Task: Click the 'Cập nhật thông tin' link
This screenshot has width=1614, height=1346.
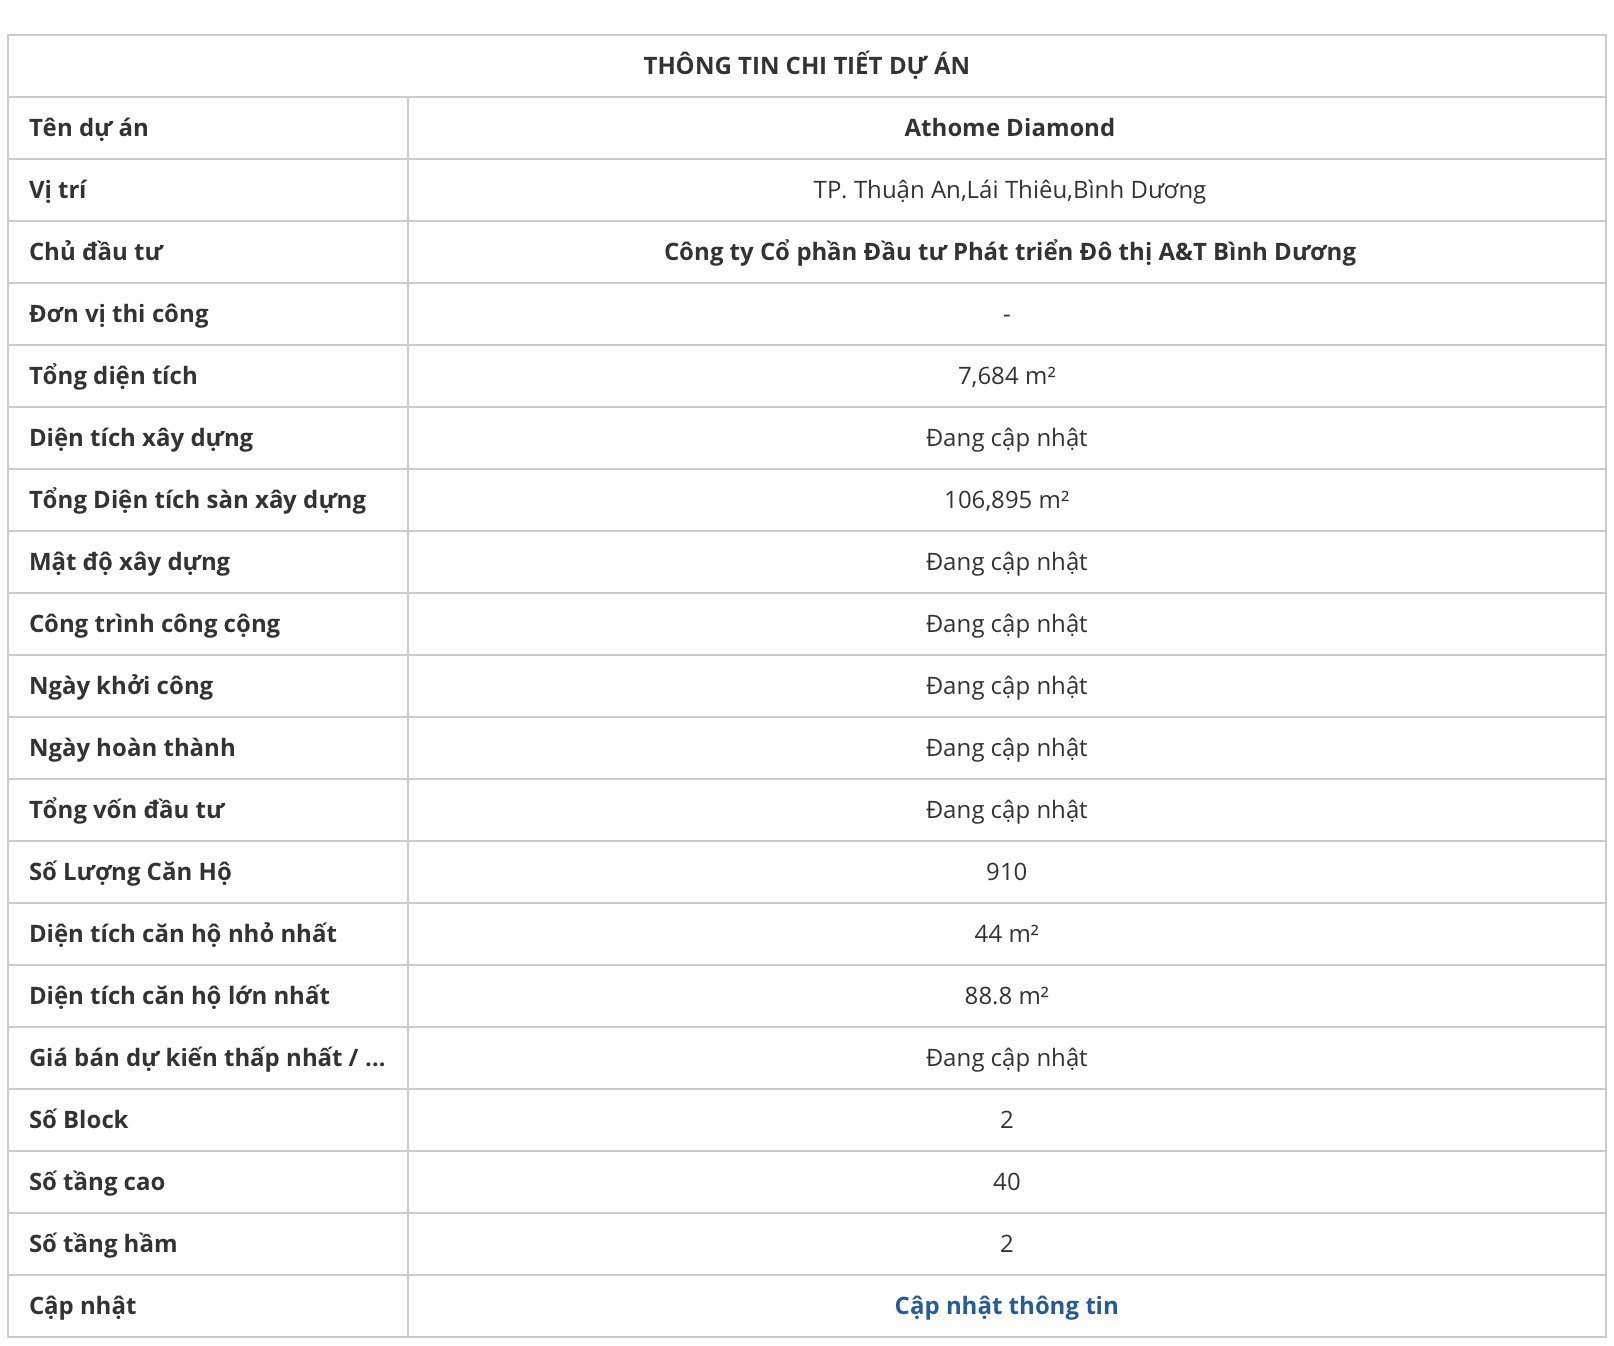Action: (1006, 1305)
